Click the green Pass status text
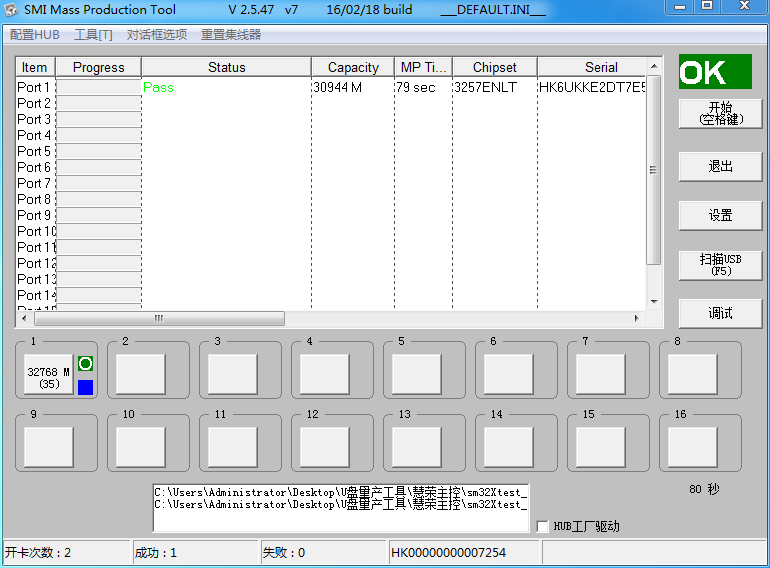The height and width of the screenshot is (568, 770). click(158, 87)
